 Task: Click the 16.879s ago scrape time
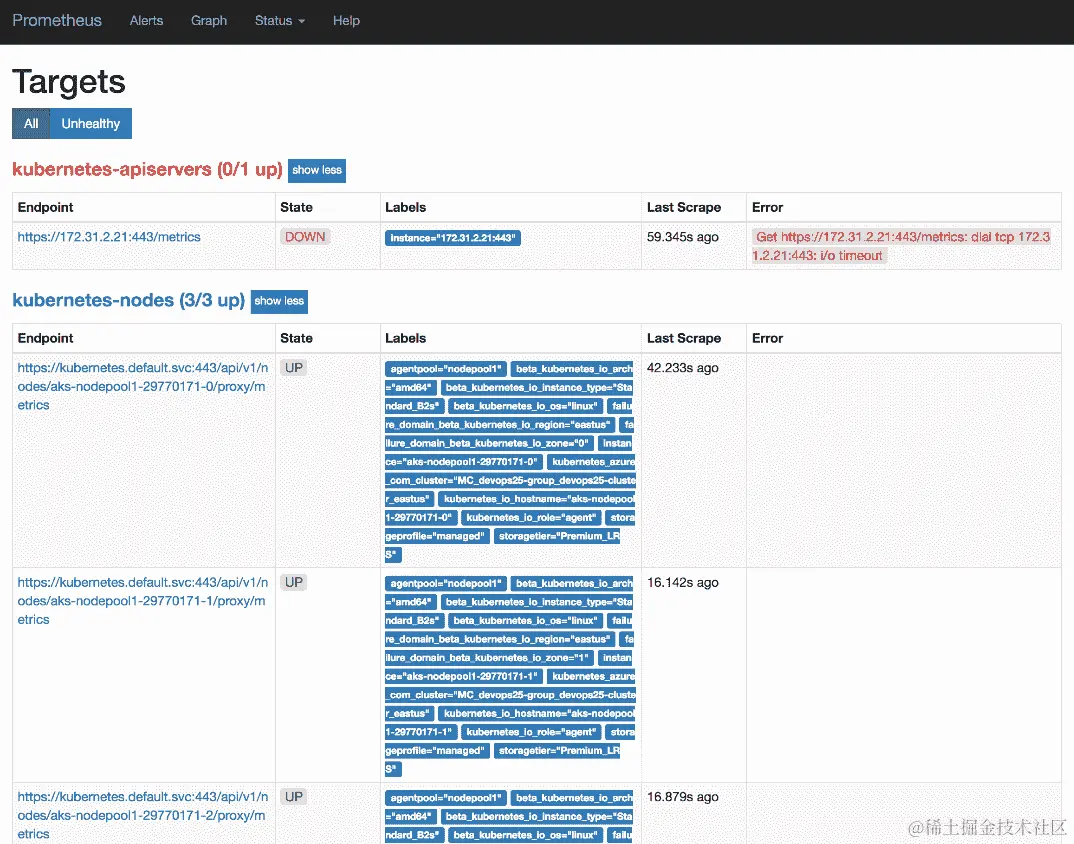[x=683, y=797]
